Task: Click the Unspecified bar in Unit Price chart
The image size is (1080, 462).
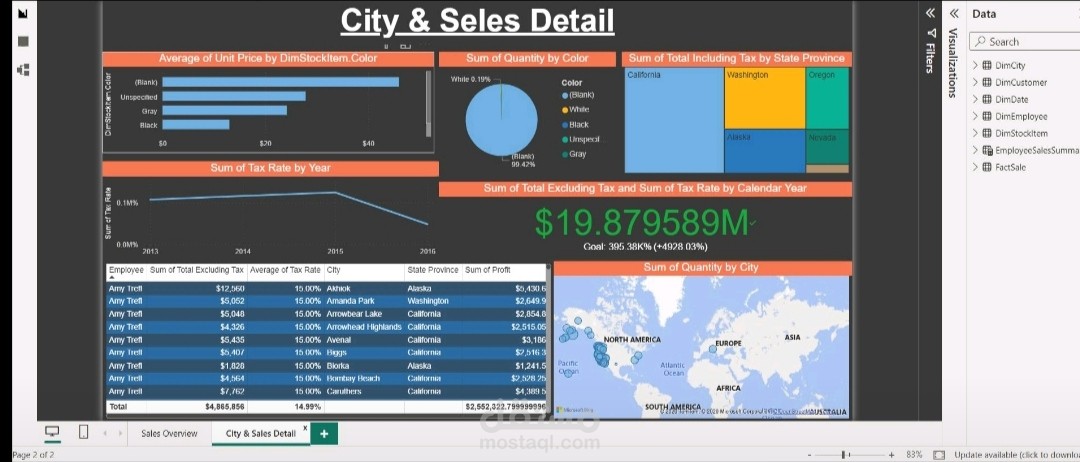Action: 233,96
